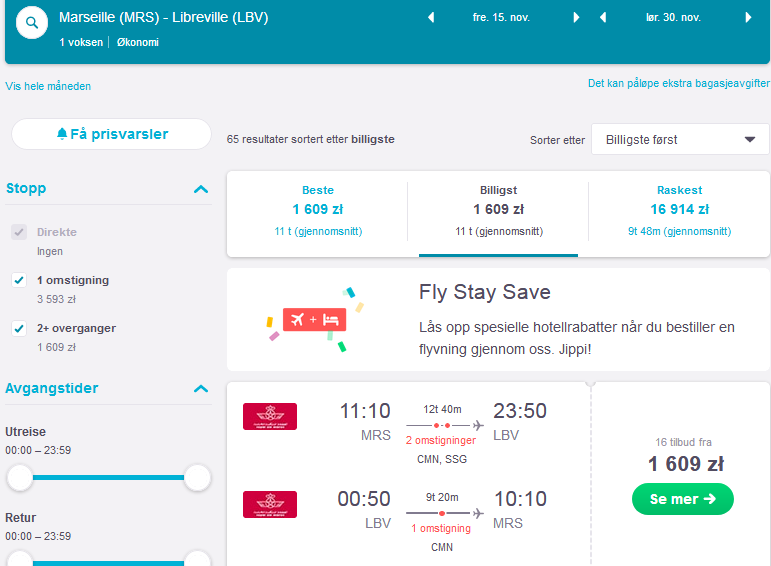The height and width of the screenshot is (566, 771).
Task: Click the Utreise right slider handle
Action: (197, 477)
